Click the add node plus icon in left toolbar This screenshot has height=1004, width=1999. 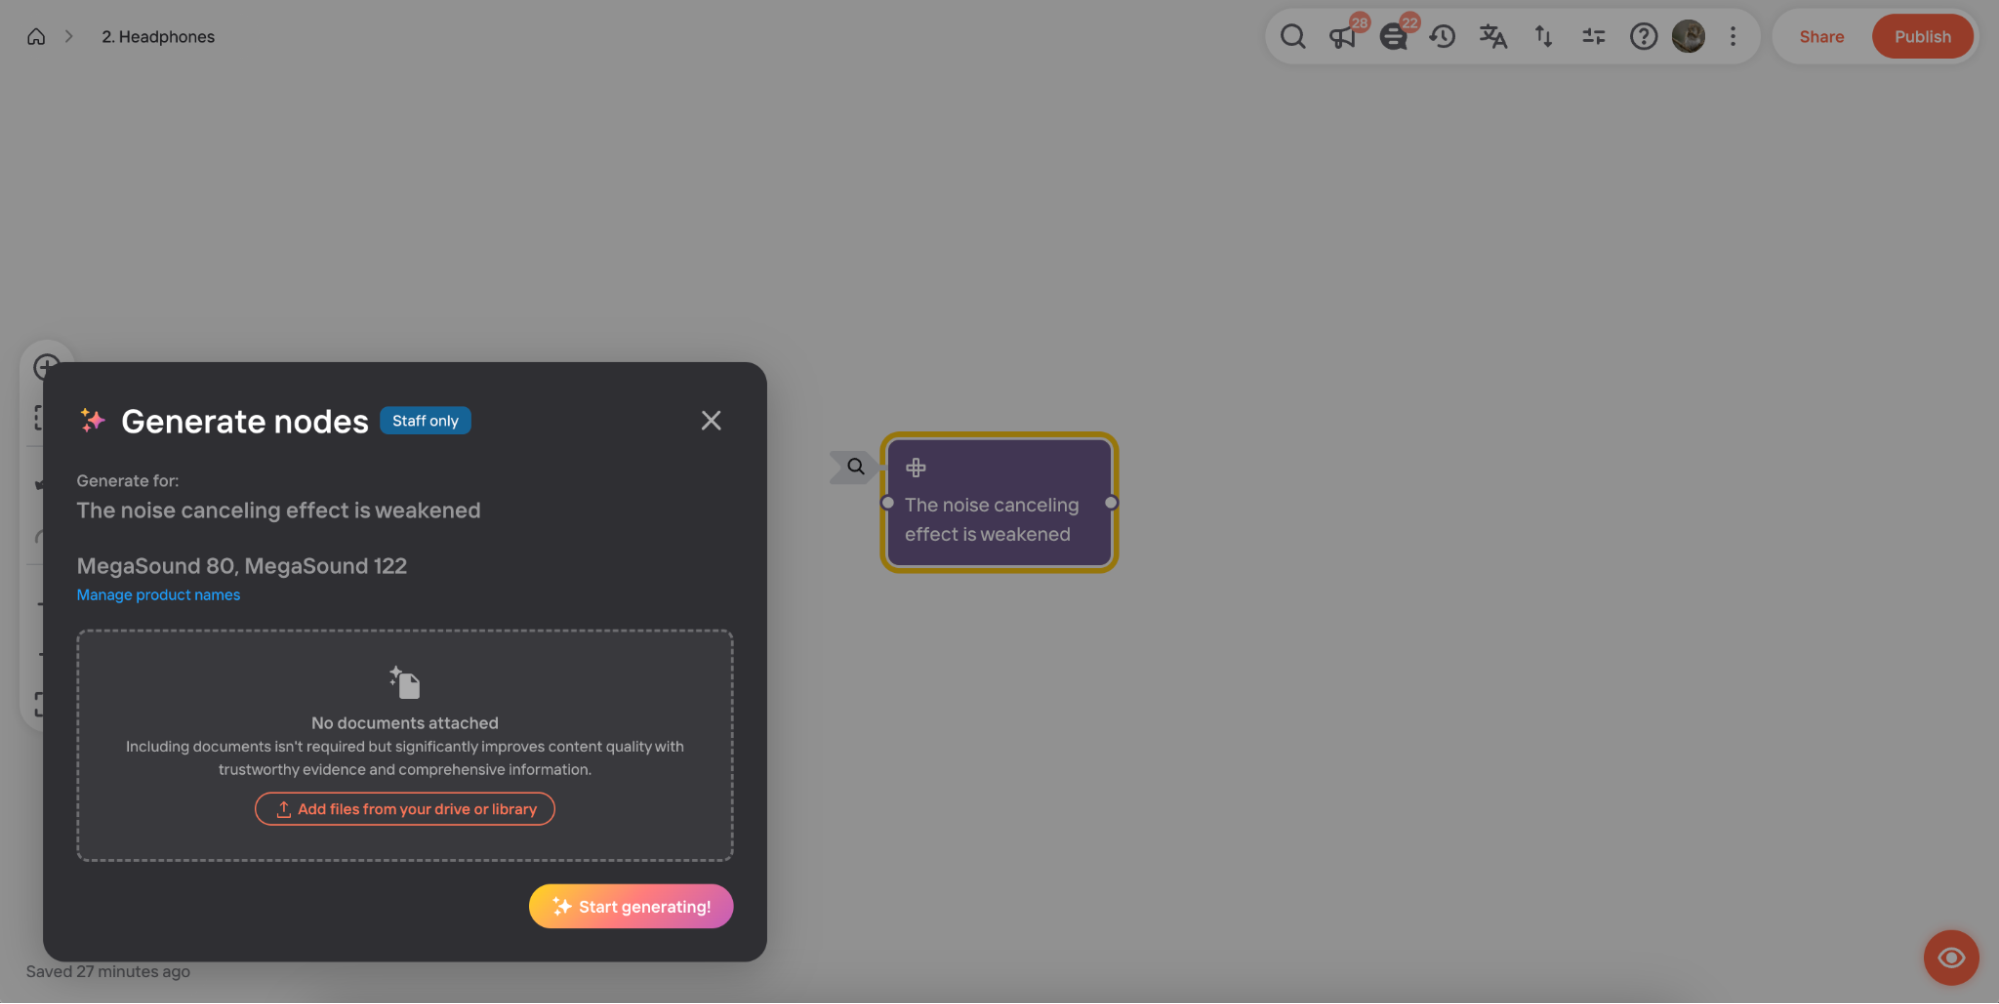[46, 367]
